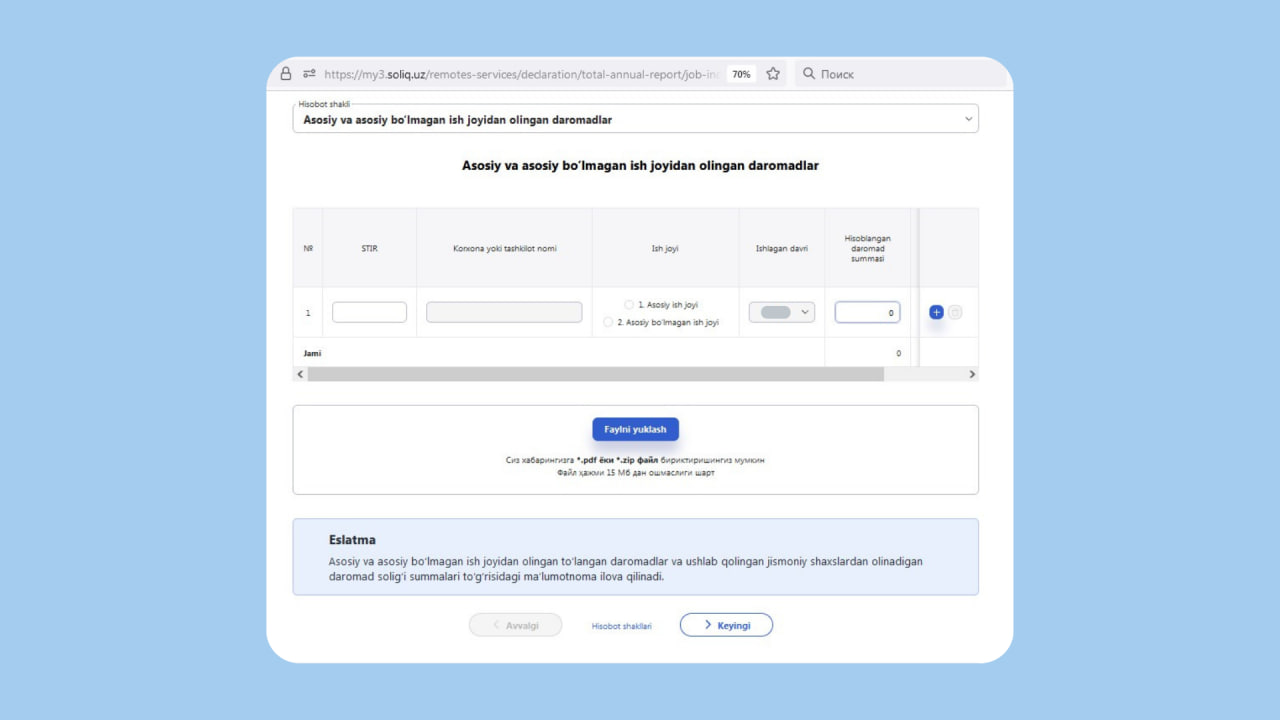The height and width of the screenshot is (720, 1280).
Task: Click the 70% zoom level badge
Action: click(x=741, y=74)
